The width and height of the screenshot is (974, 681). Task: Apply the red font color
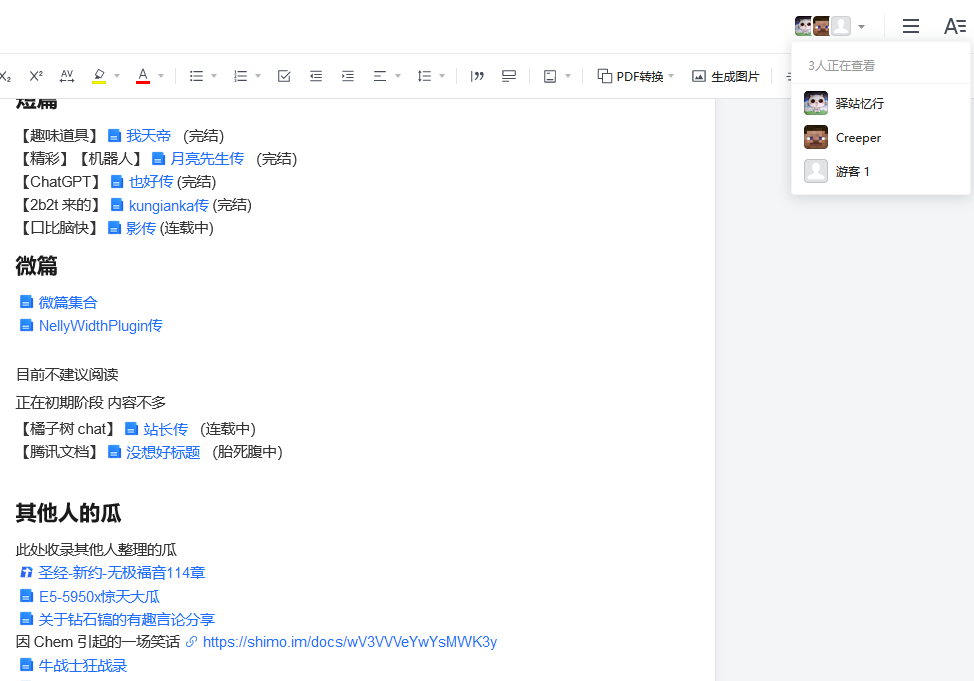143,76
